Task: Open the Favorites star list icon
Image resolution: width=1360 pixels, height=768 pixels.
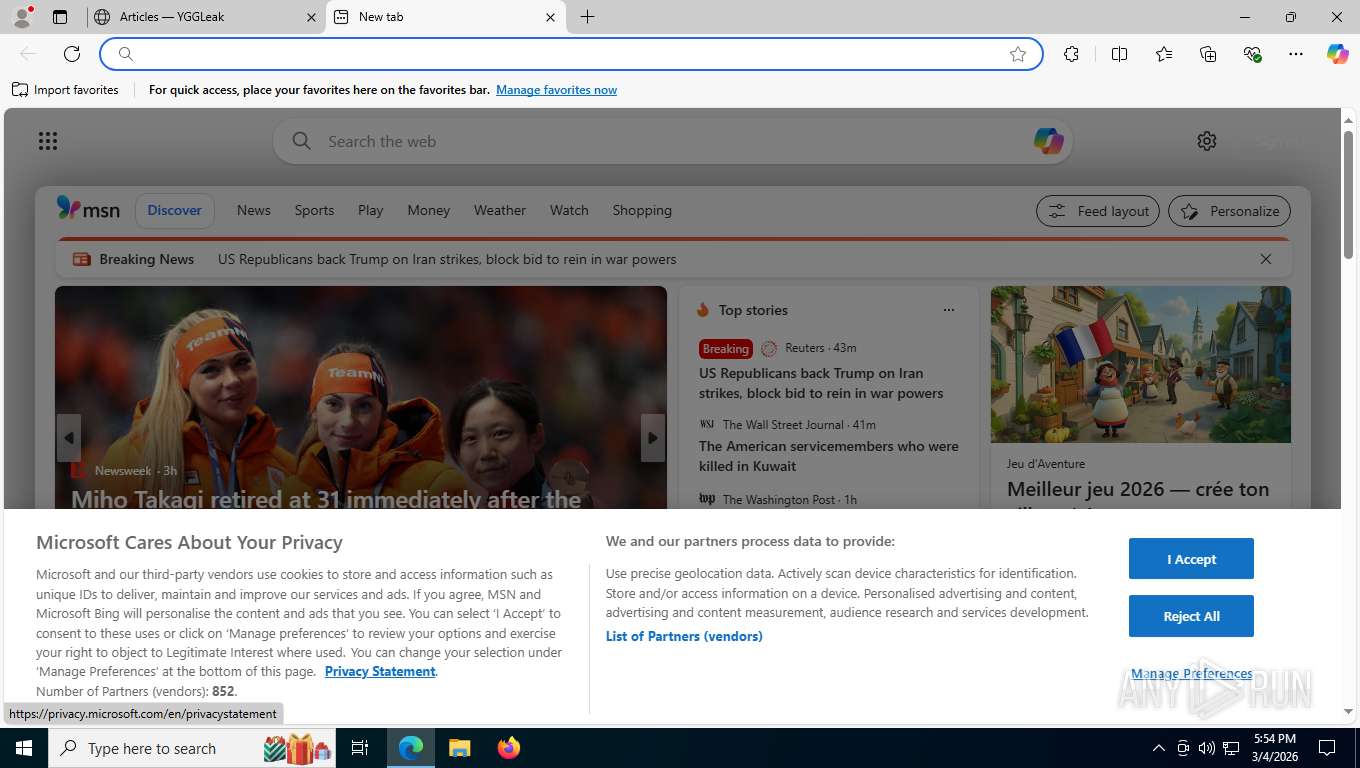Action: [1164, 54]
